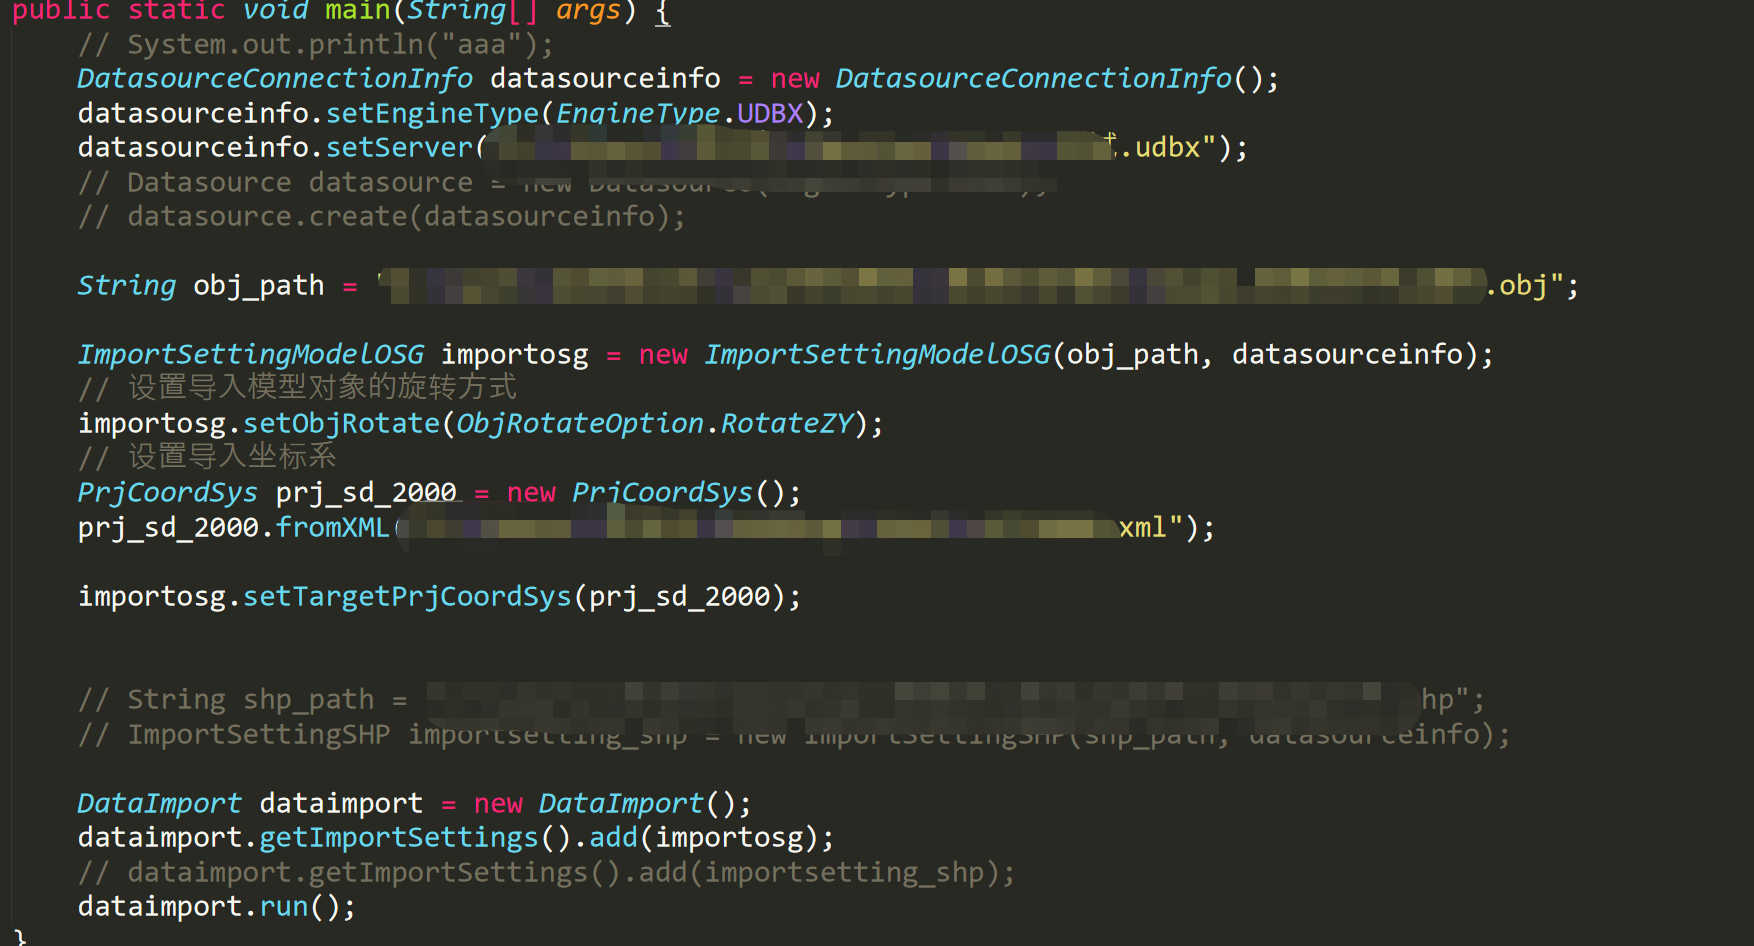Click obj_path in the String declaration

click(258, 286)
